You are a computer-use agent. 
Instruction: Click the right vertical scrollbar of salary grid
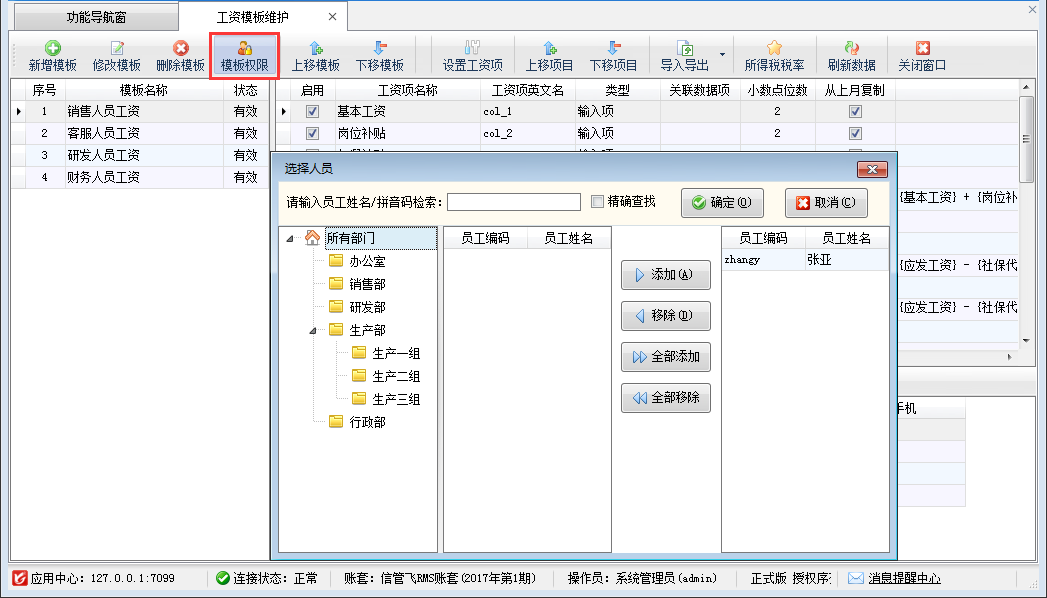(x=1026, y=220)
